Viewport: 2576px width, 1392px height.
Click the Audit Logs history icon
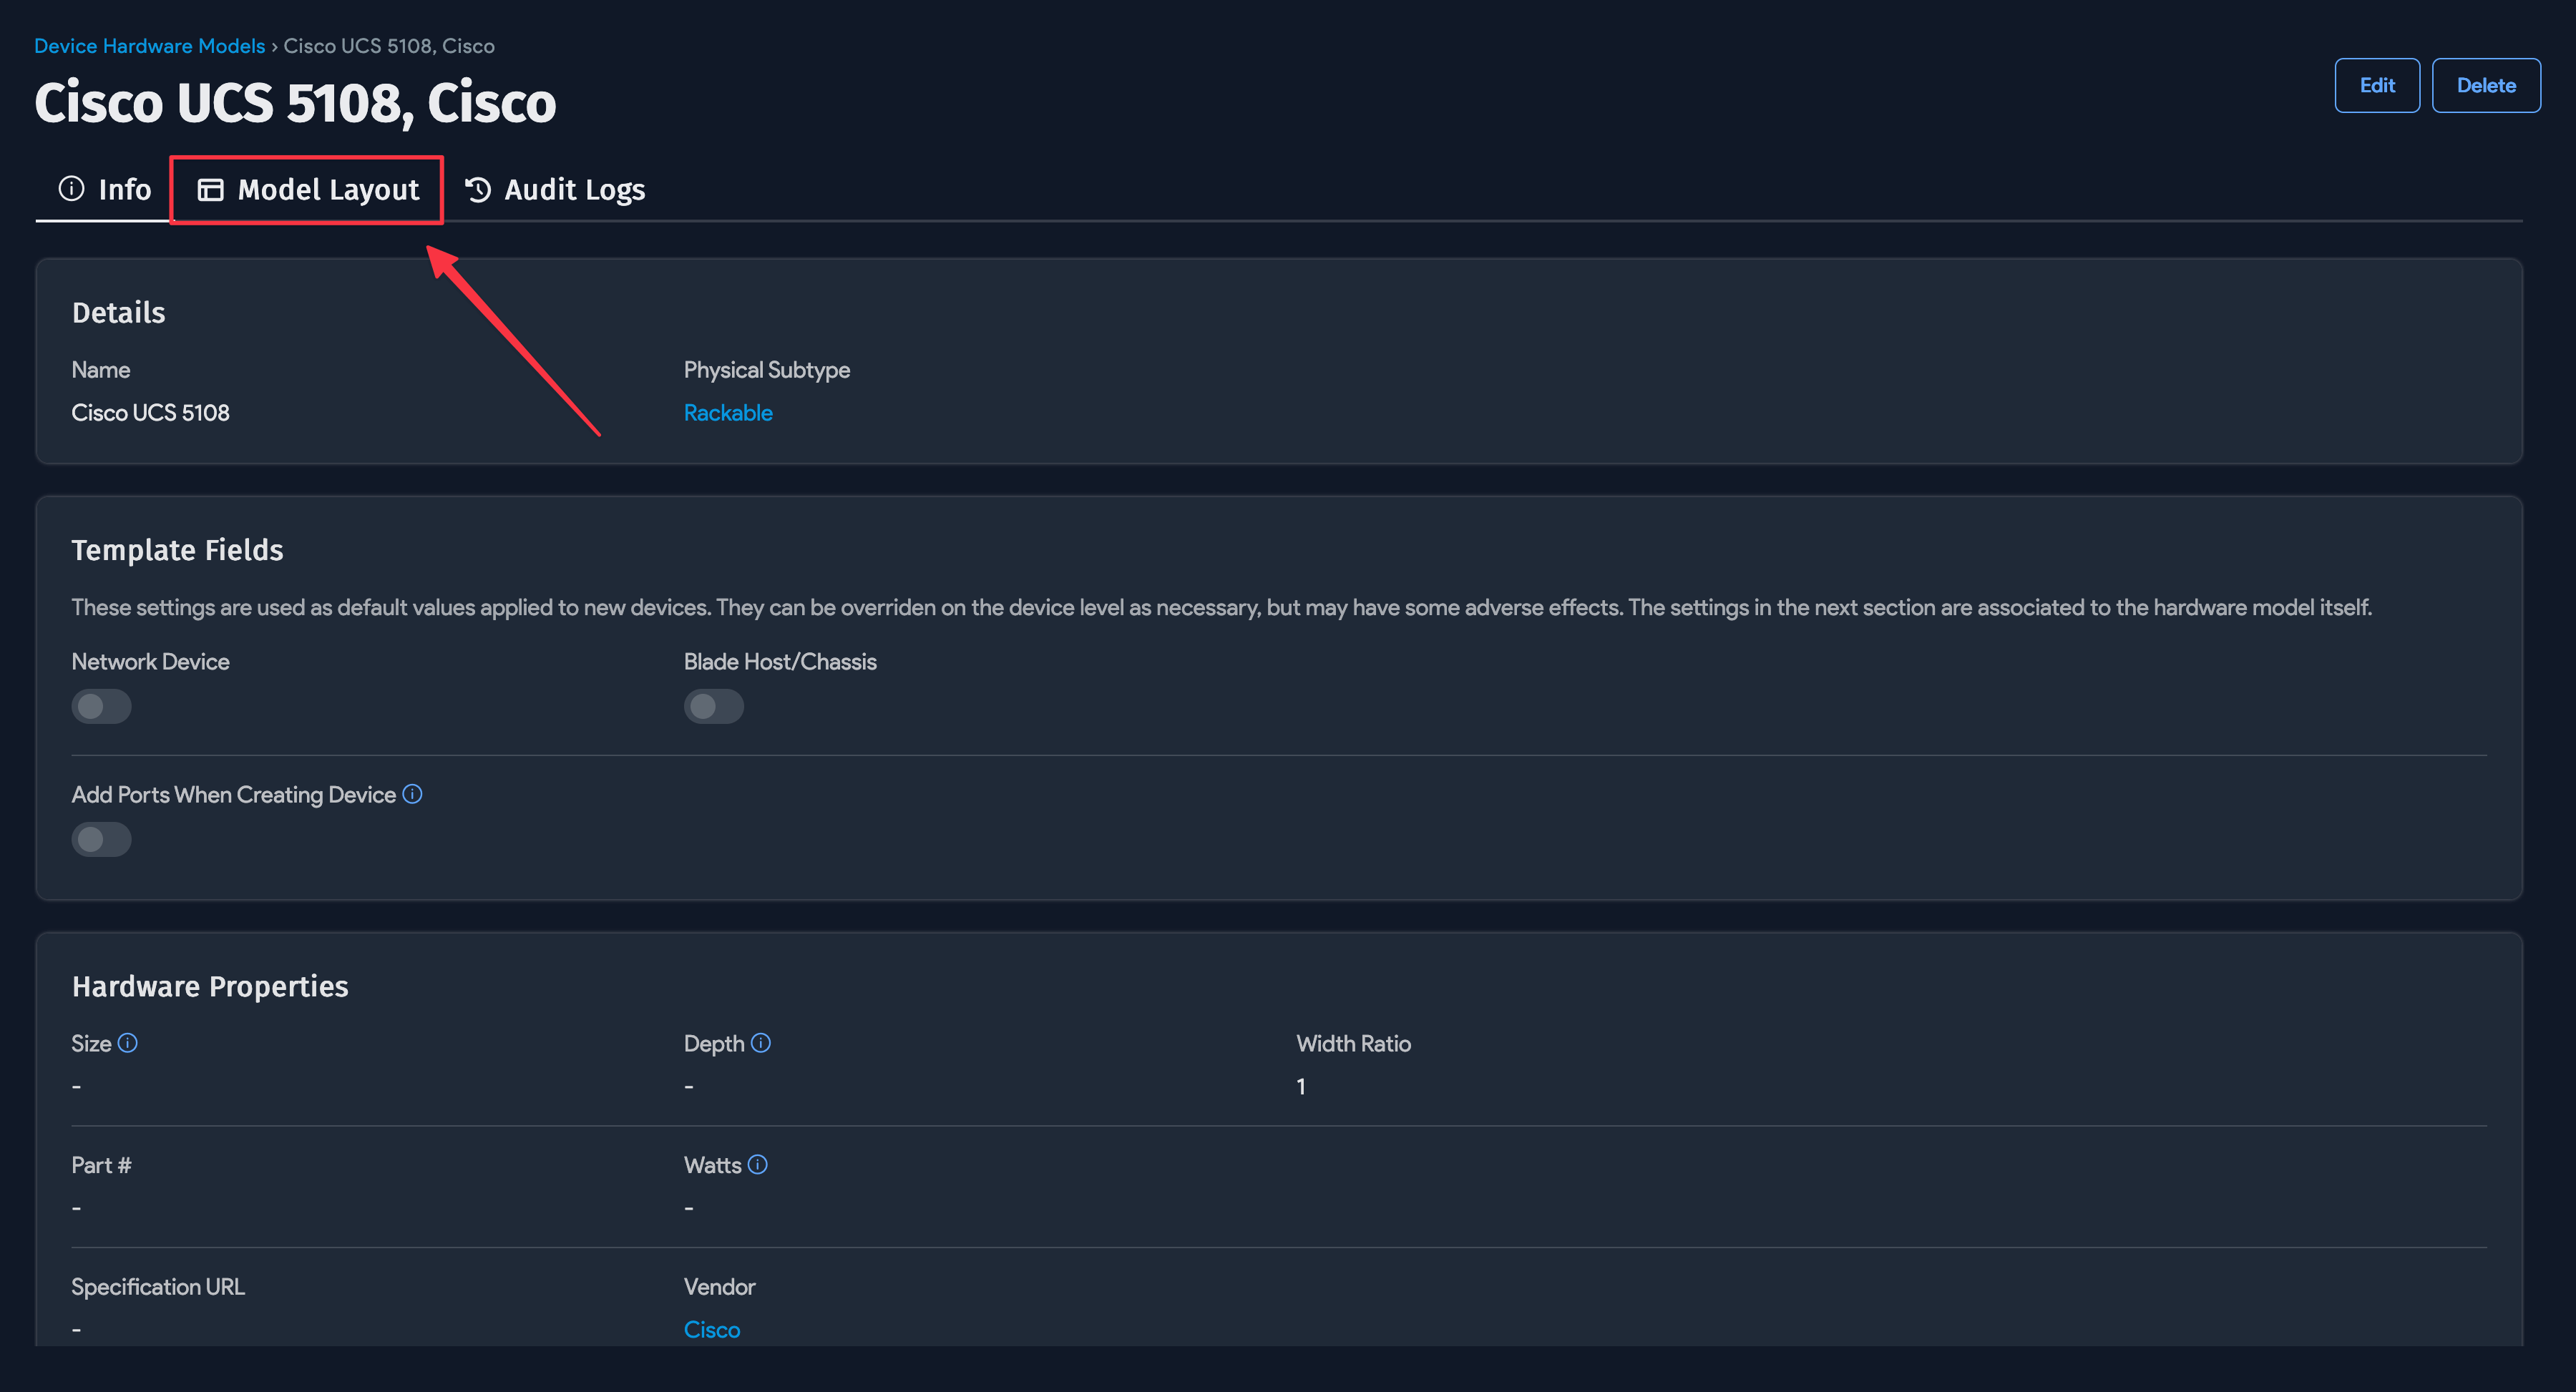pyautogui.click(x=478, y=189)
